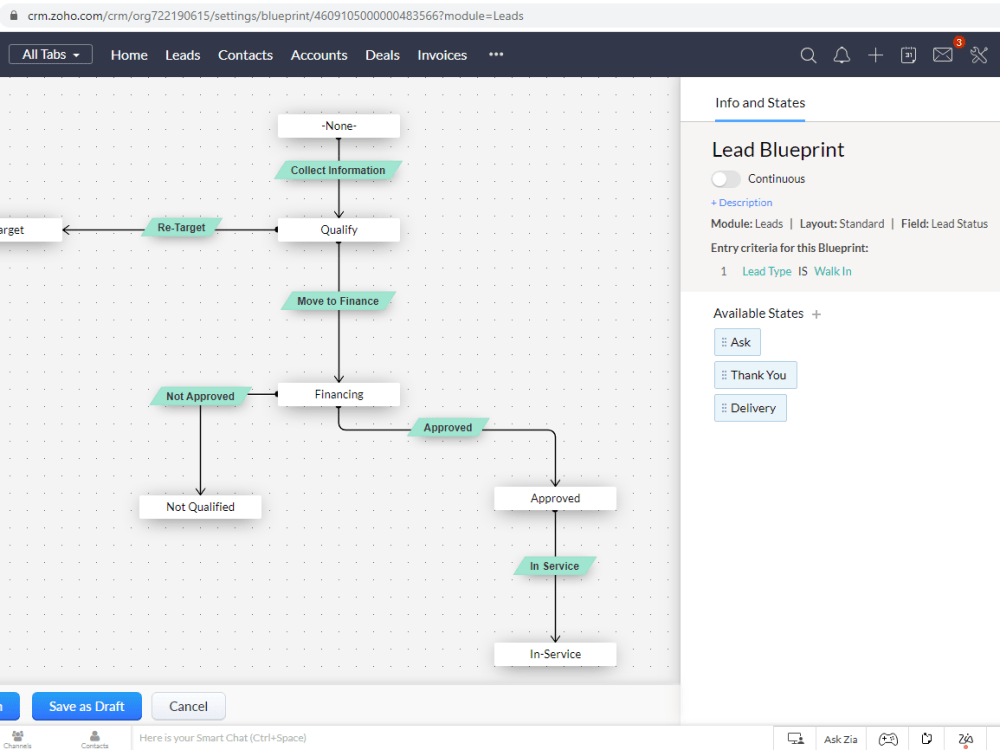Open the calendar icon

pos(909,55)
